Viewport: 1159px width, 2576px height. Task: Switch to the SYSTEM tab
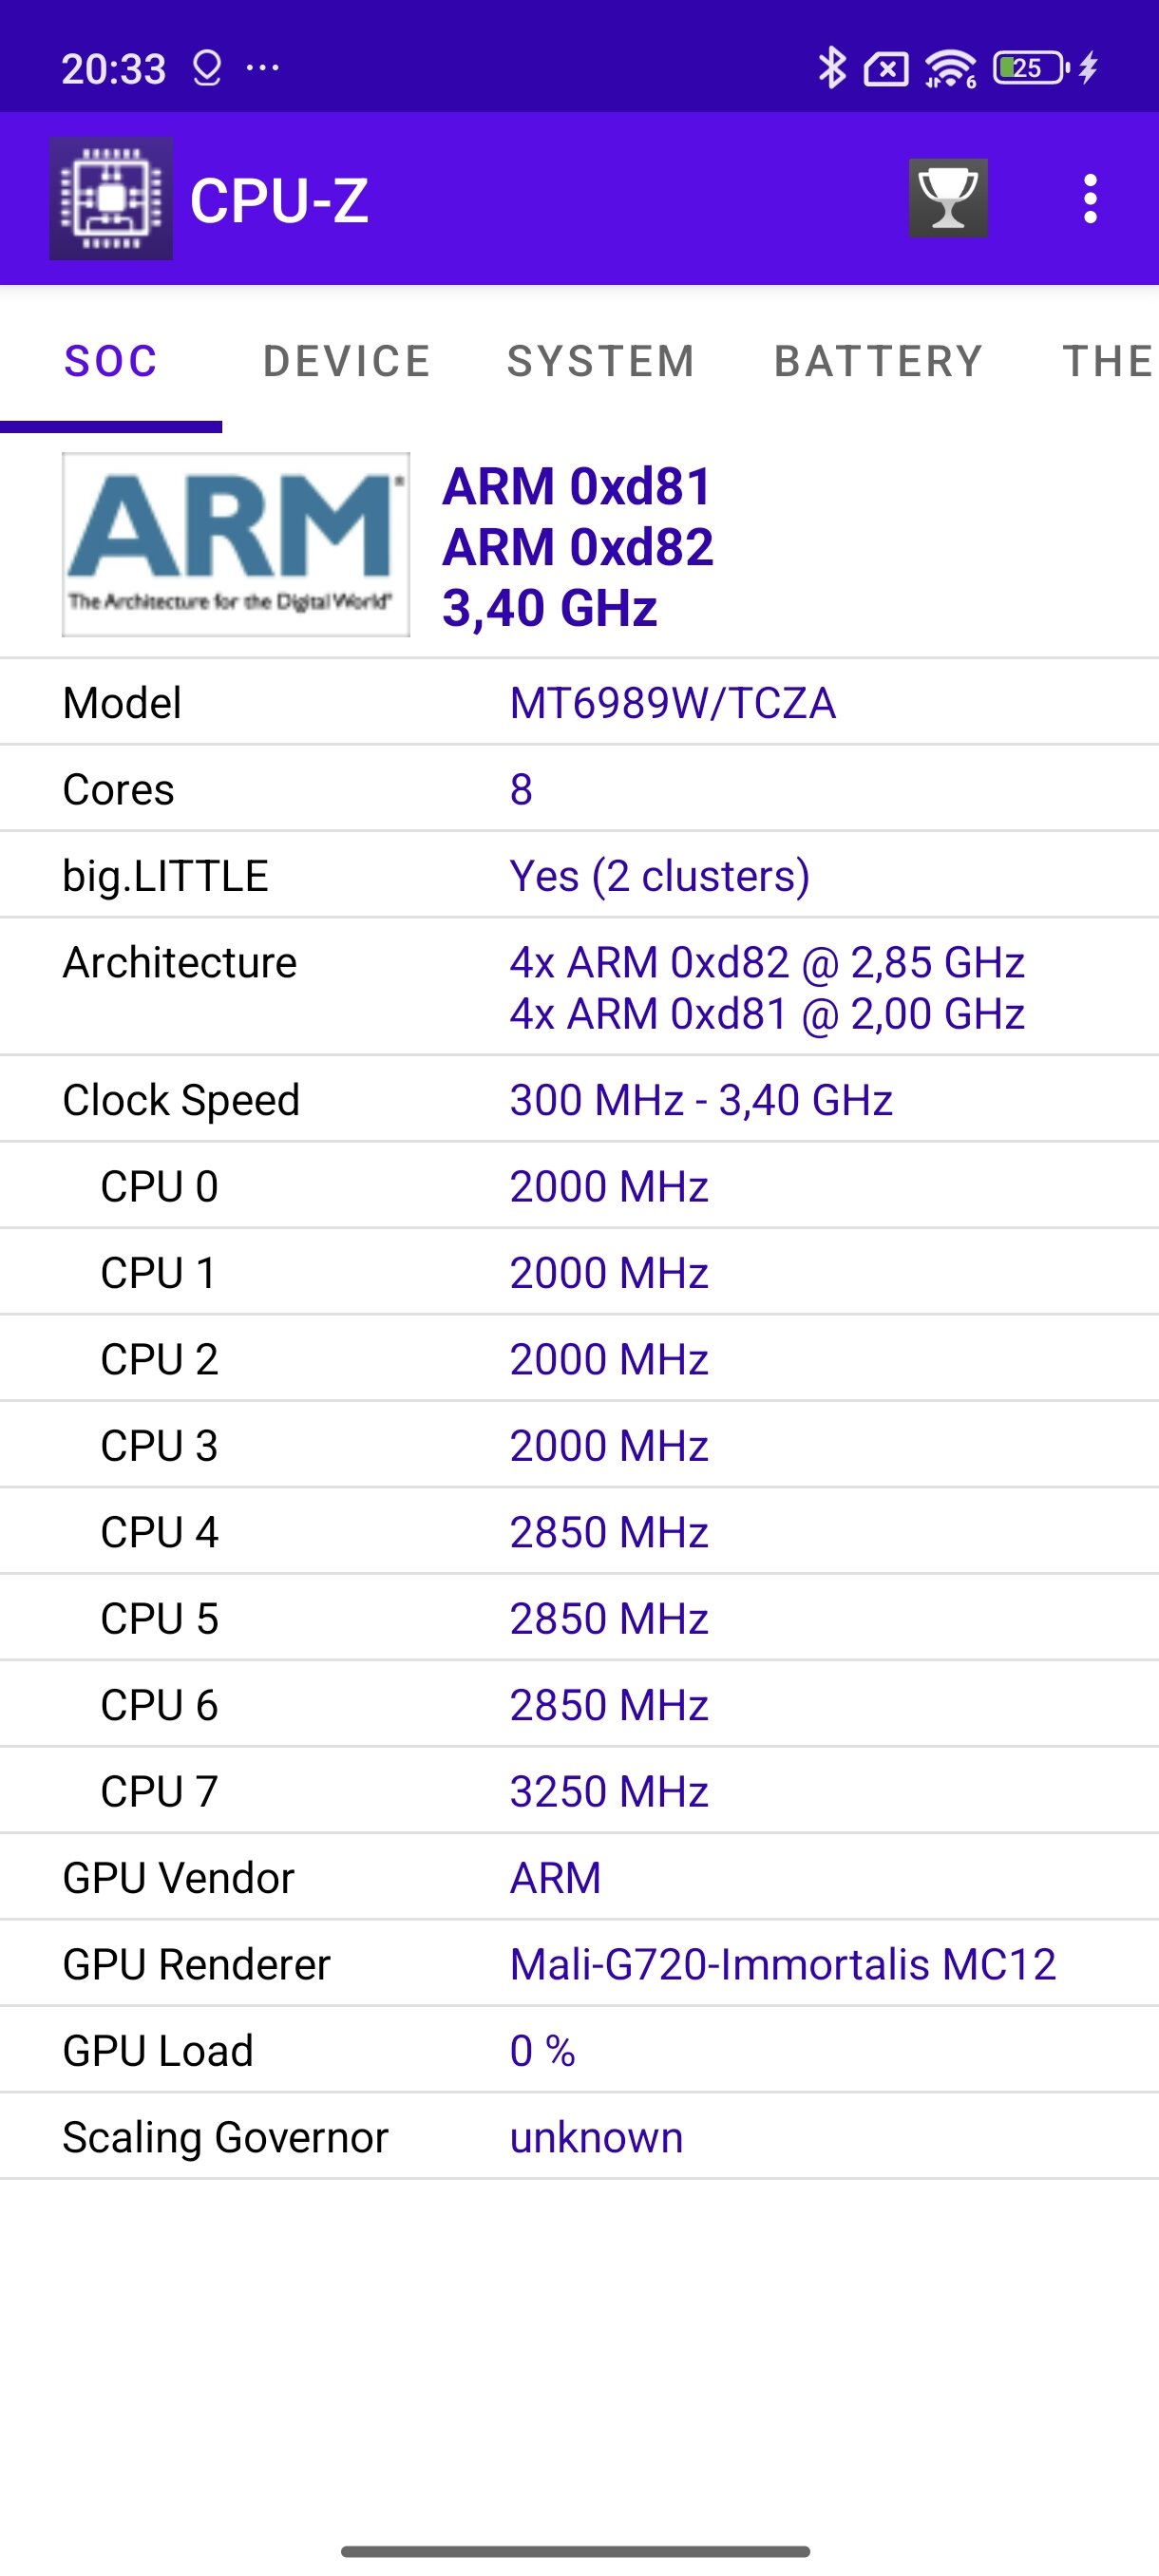(601, 361)
